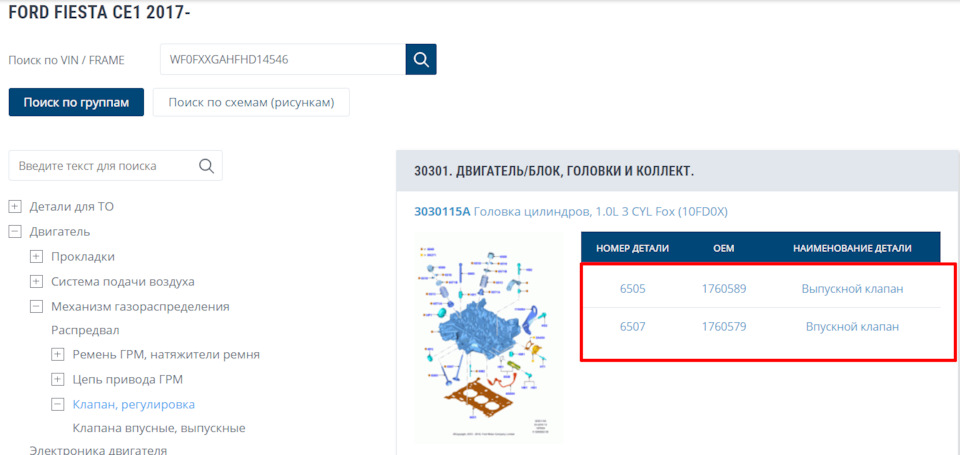Screen dimensions: 960x455
Task: Select 'Механизм газораспределения' item
Action: [x=140, y=306]
